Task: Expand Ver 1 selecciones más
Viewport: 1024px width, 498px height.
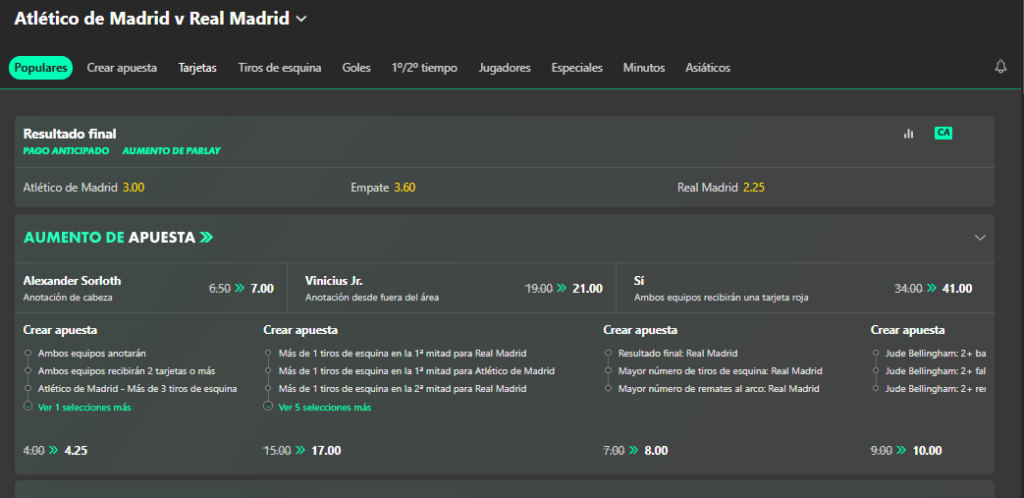Action: point(85,407)
